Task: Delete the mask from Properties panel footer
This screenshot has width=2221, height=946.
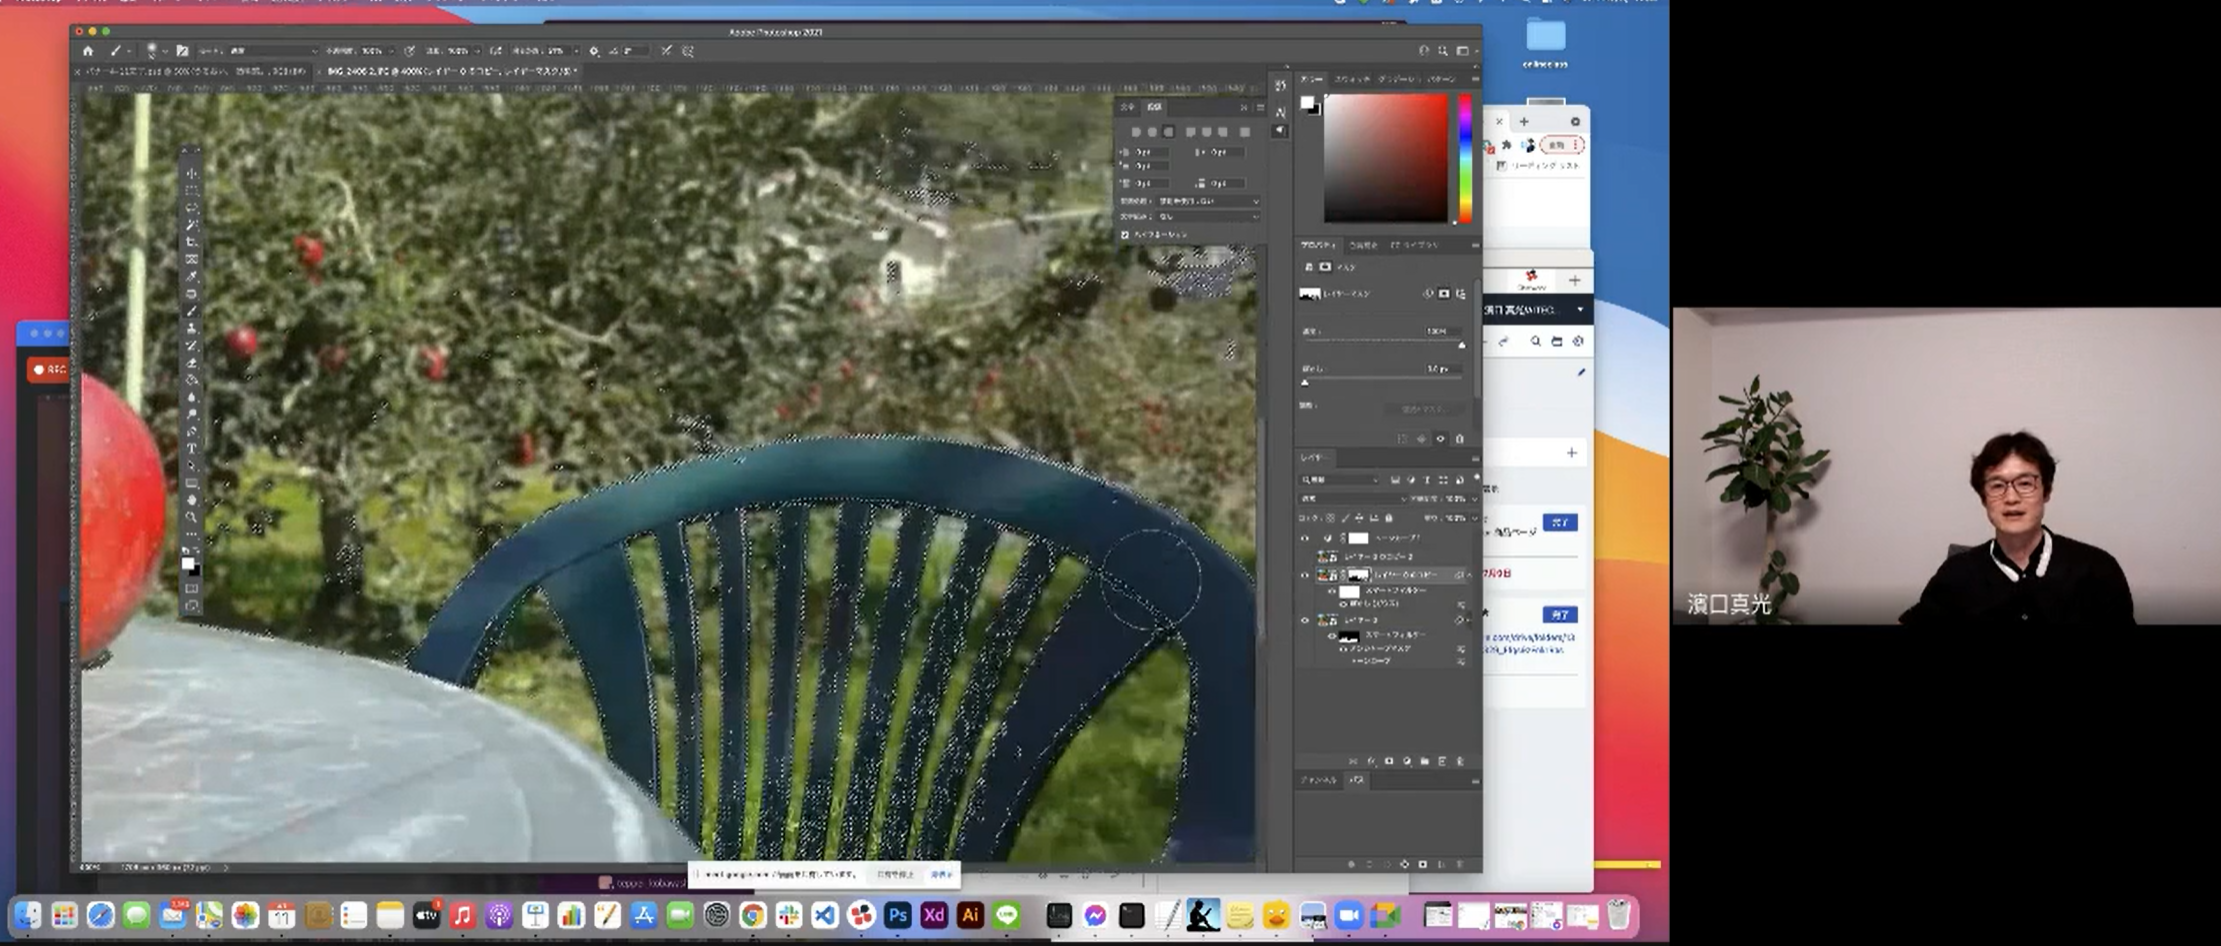Action: [1459, 439]
